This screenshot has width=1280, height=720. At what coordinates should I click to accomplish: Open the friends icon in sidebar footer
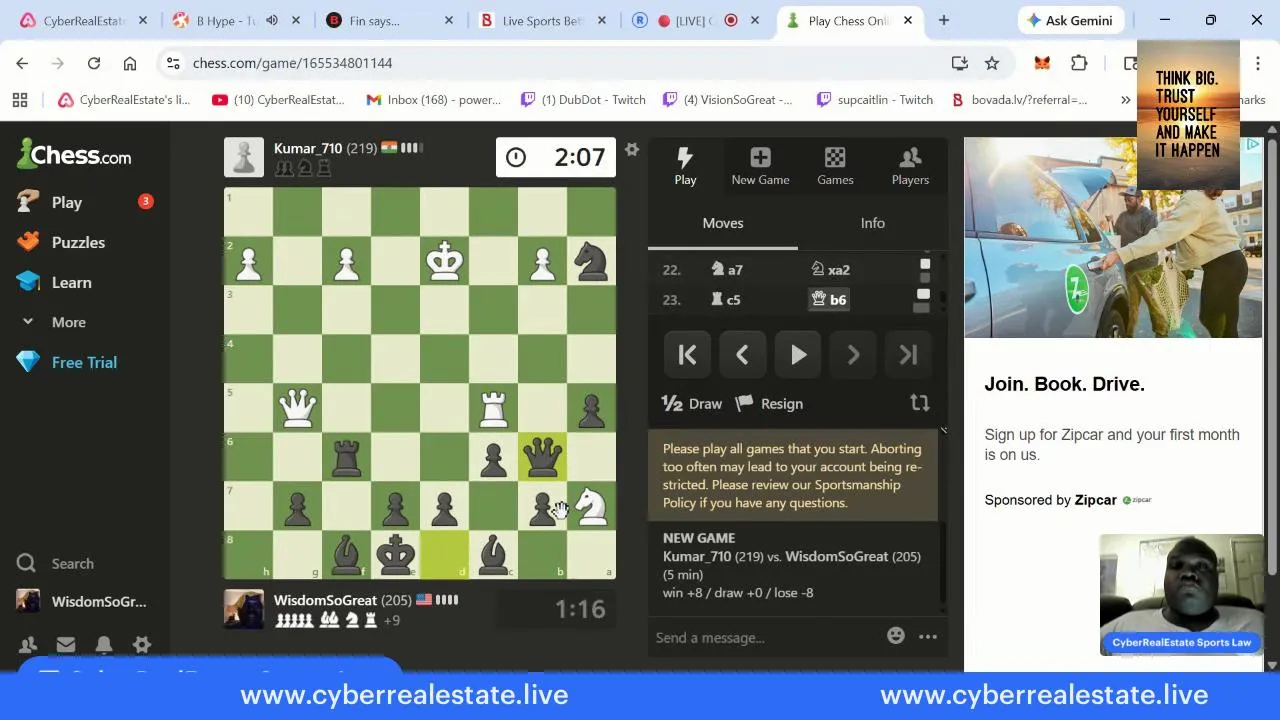click(28, 645)
